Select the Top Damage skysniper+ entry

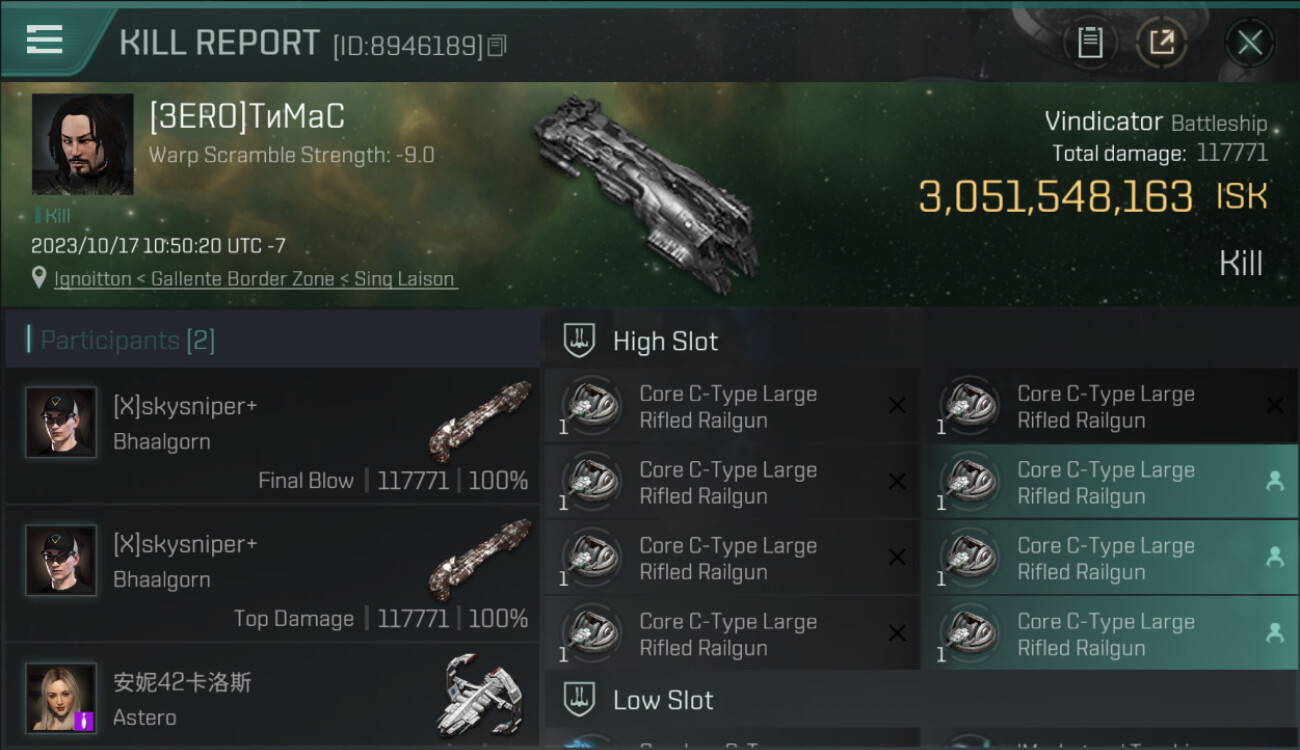(272, 573)
